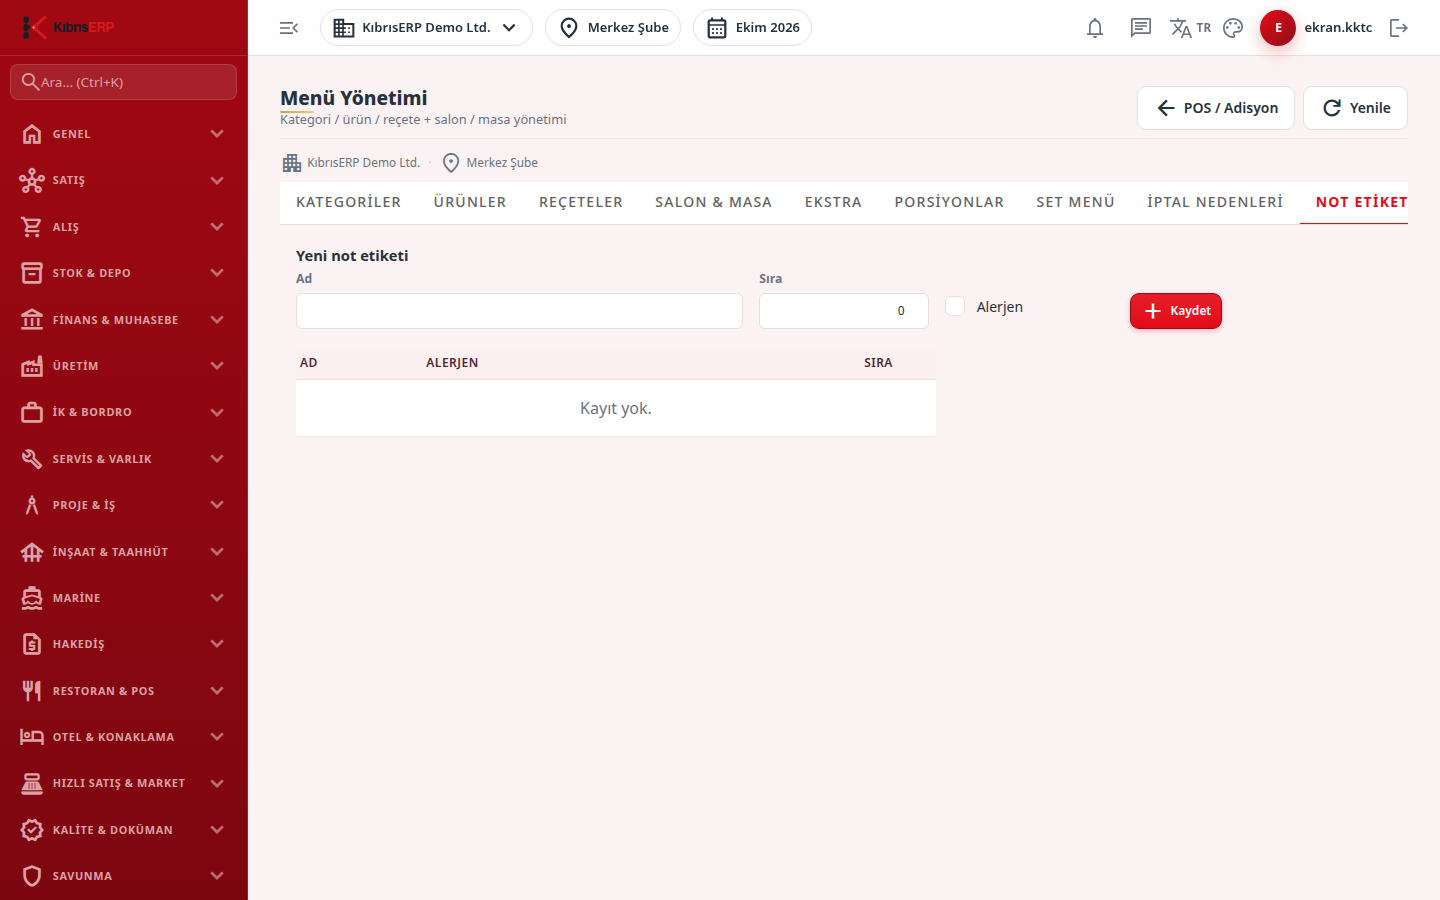Click the Finans & Muhasebe bank icon
The width and height of the screenshot is (1440, 900).
[x=32, y=320]
